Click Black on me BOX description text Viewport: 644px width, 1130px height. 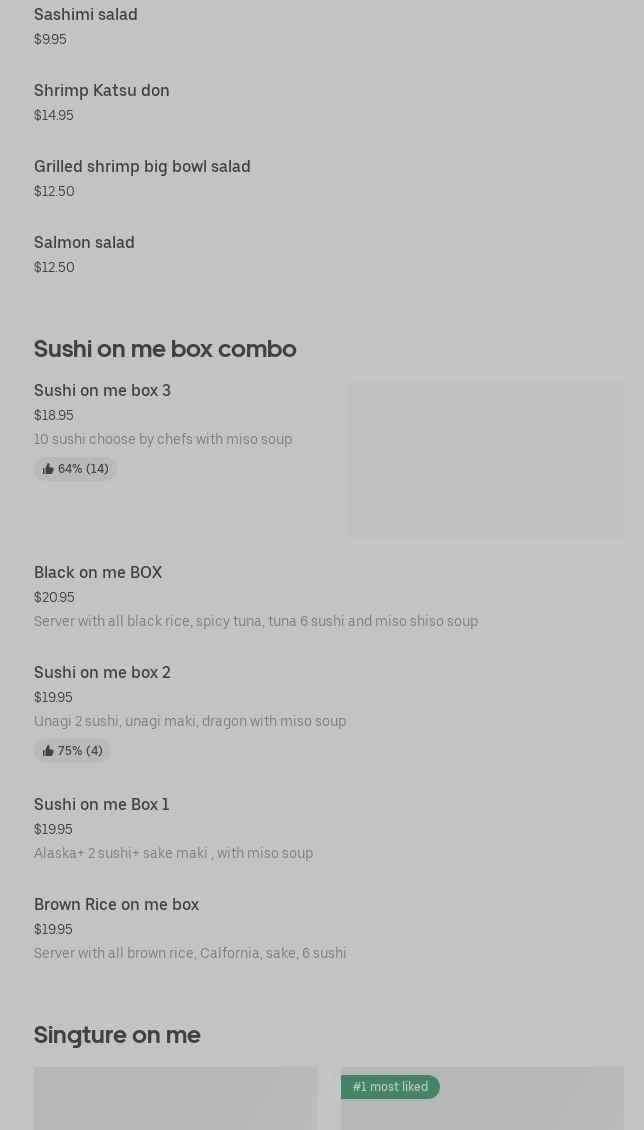point(256,622)
